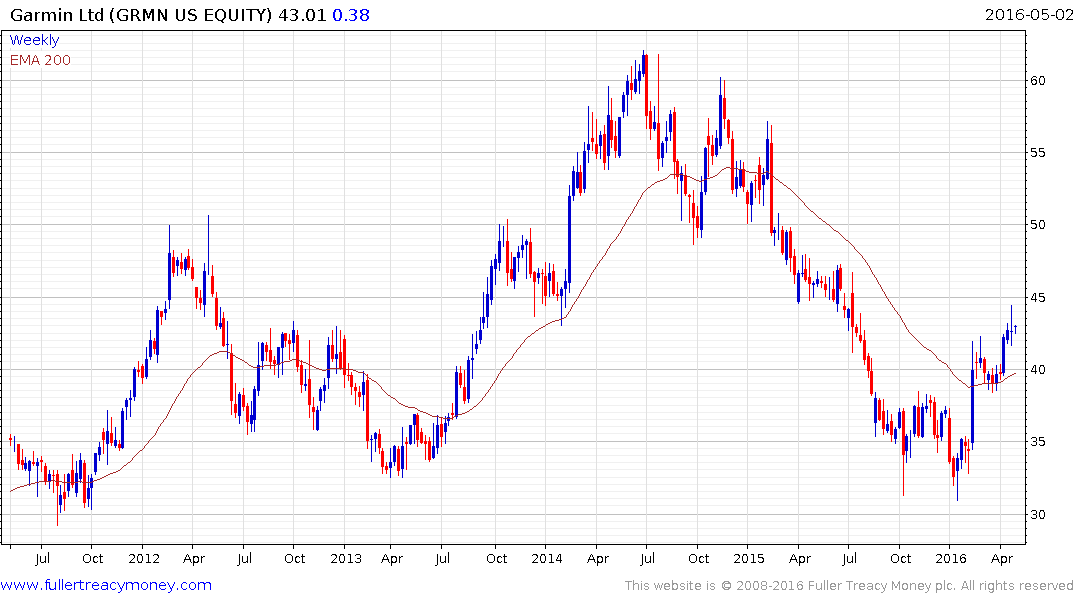Click the 40 price axis label
Screen dimensions: 1075x600
(1038, 370)
